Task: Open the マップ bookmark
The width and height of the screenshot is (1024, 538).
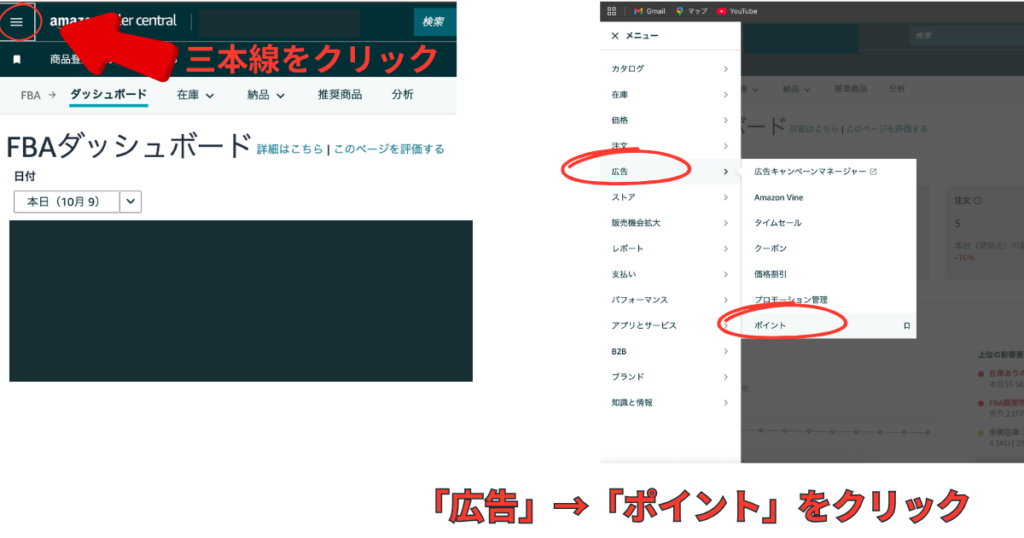Action: coord(680,11)
